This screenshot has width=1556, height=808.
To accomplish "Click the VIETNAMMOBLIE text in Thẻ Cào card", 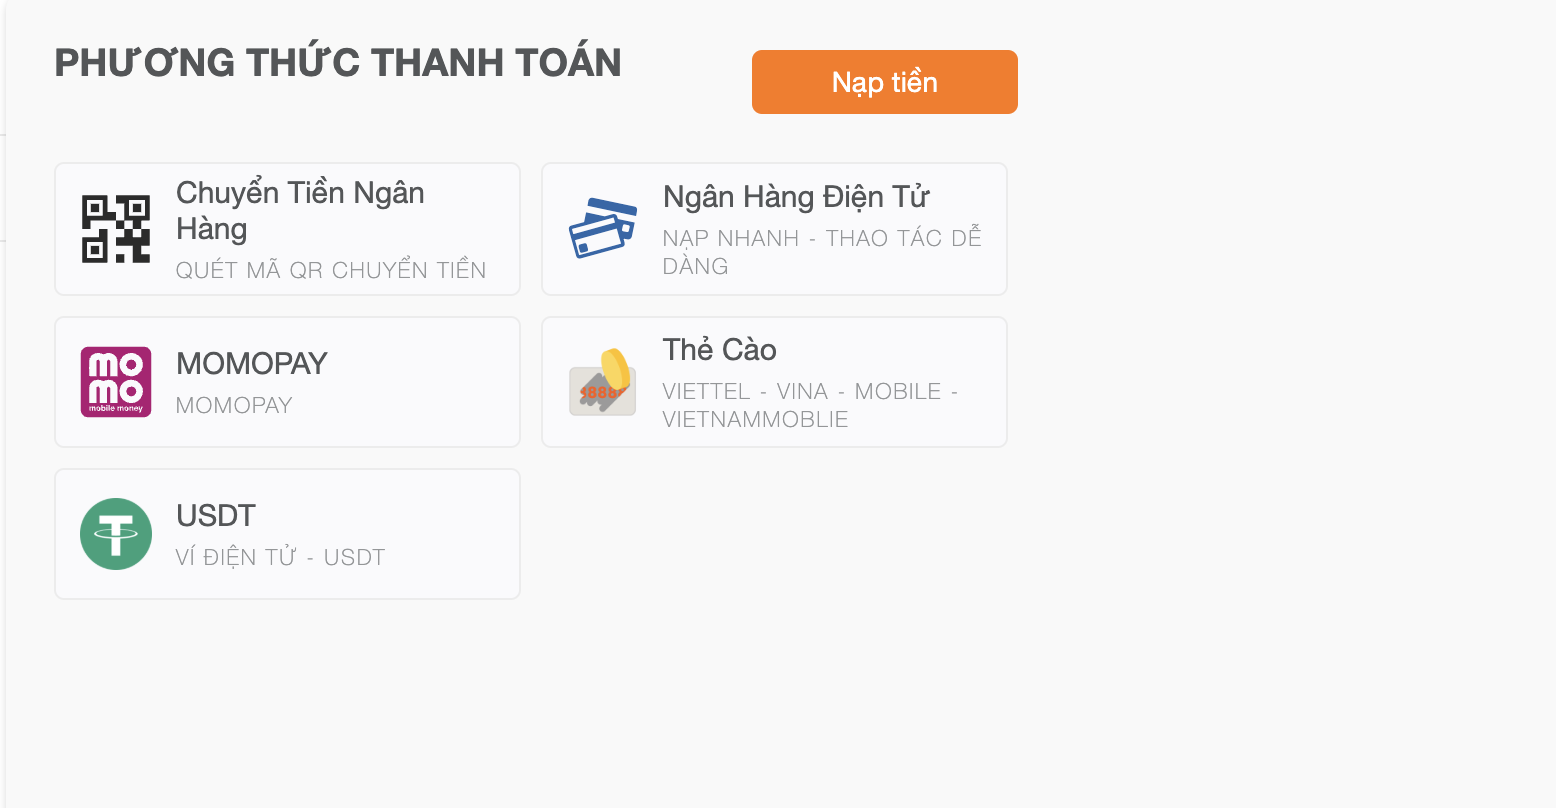I will [x=755, y=419].
